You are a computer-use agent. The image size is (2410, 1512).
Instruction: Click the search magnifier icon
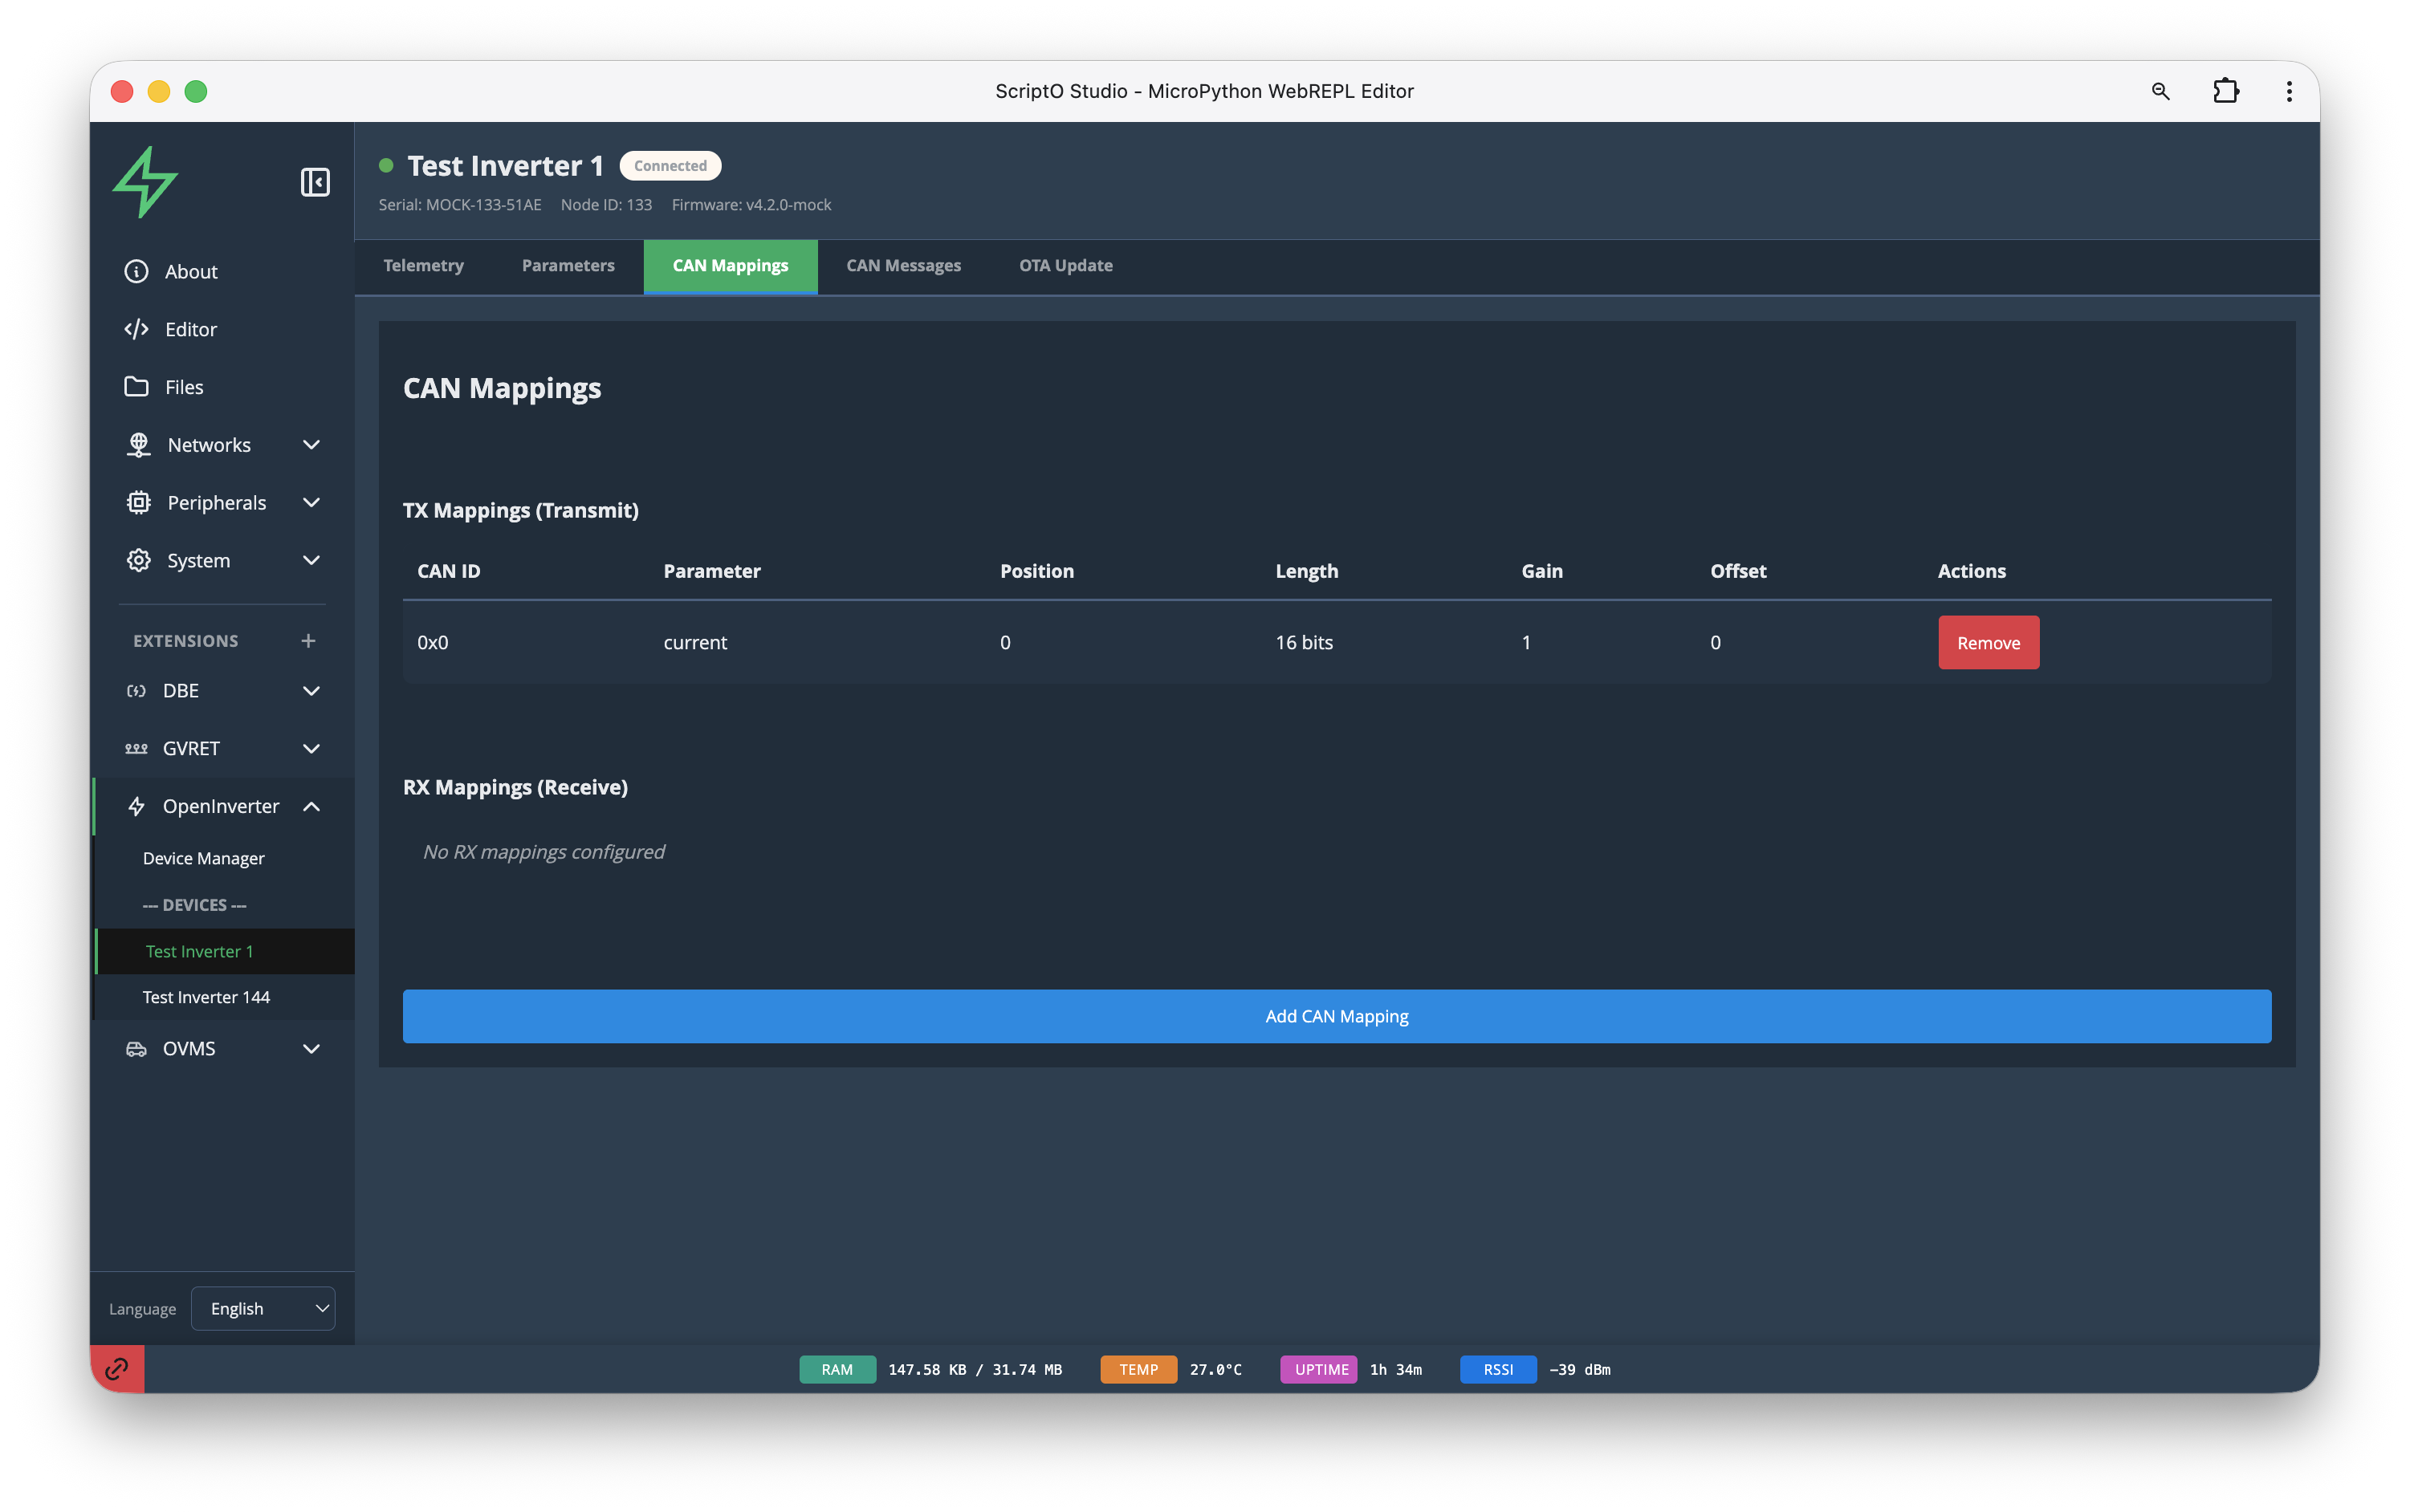pos(2160,91)
